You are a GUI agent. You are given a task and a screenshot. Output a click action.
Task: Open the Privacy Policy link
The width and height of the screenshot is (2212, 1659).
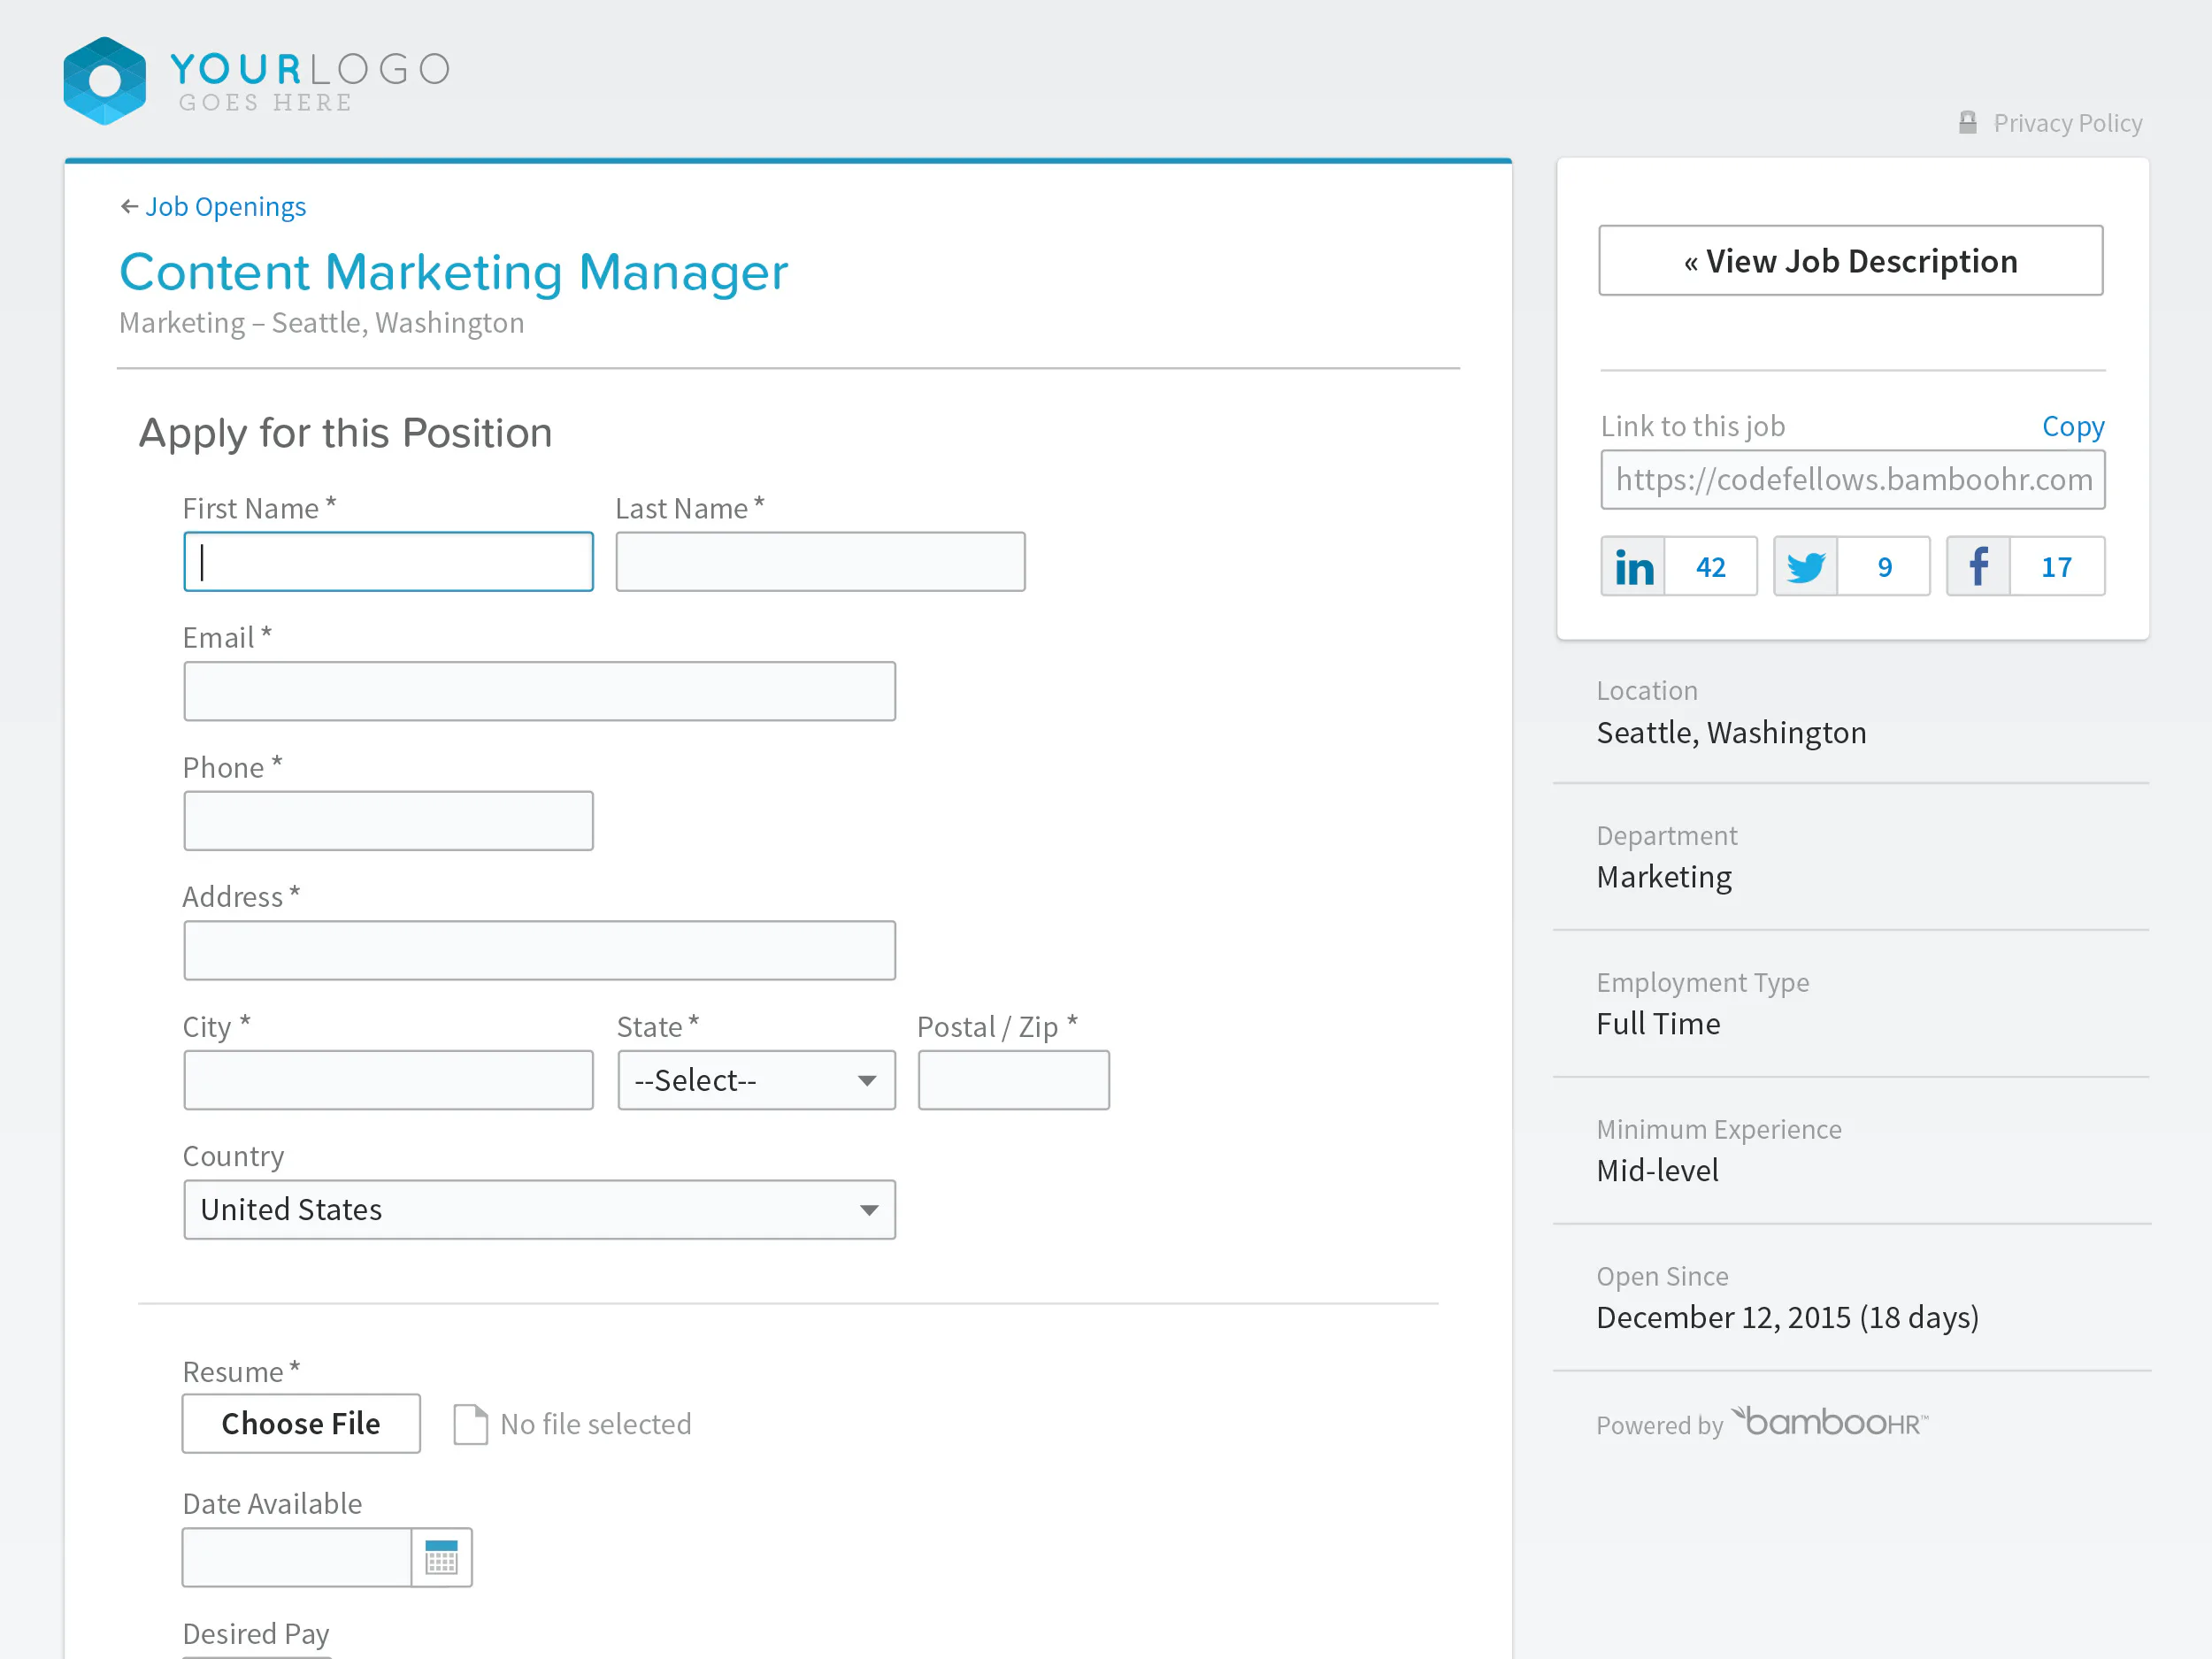2067,123
